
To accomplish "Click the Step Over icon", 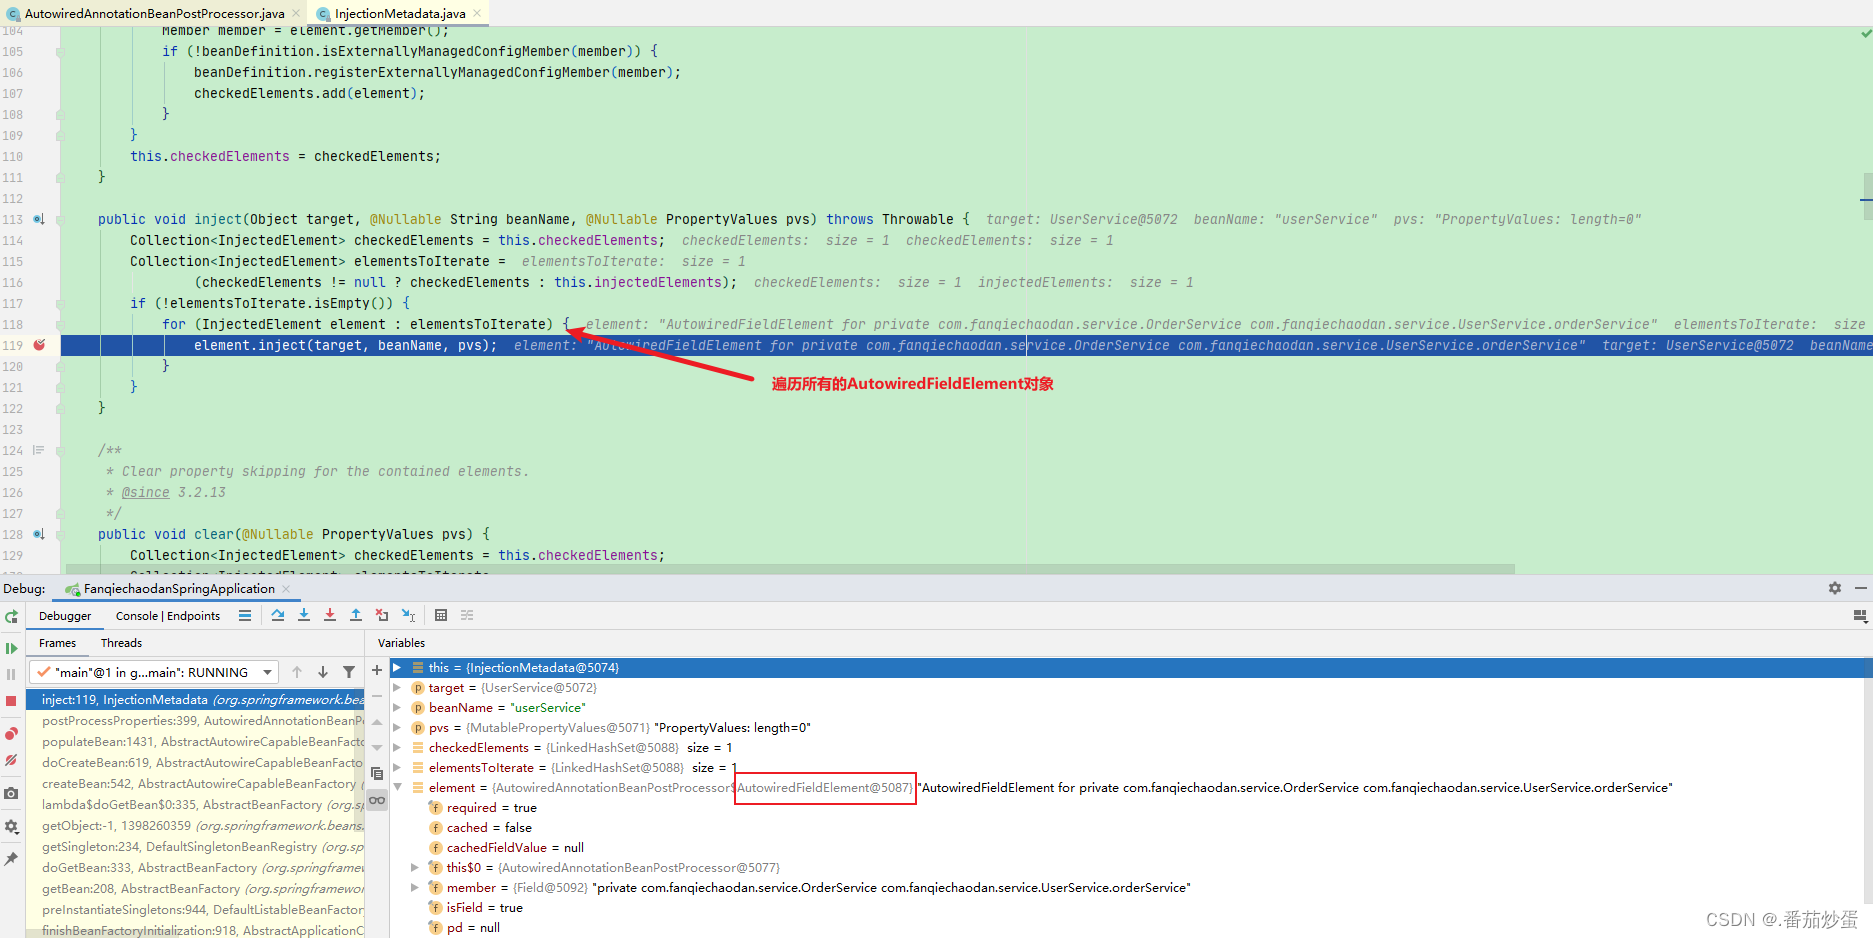I will 278,616.
